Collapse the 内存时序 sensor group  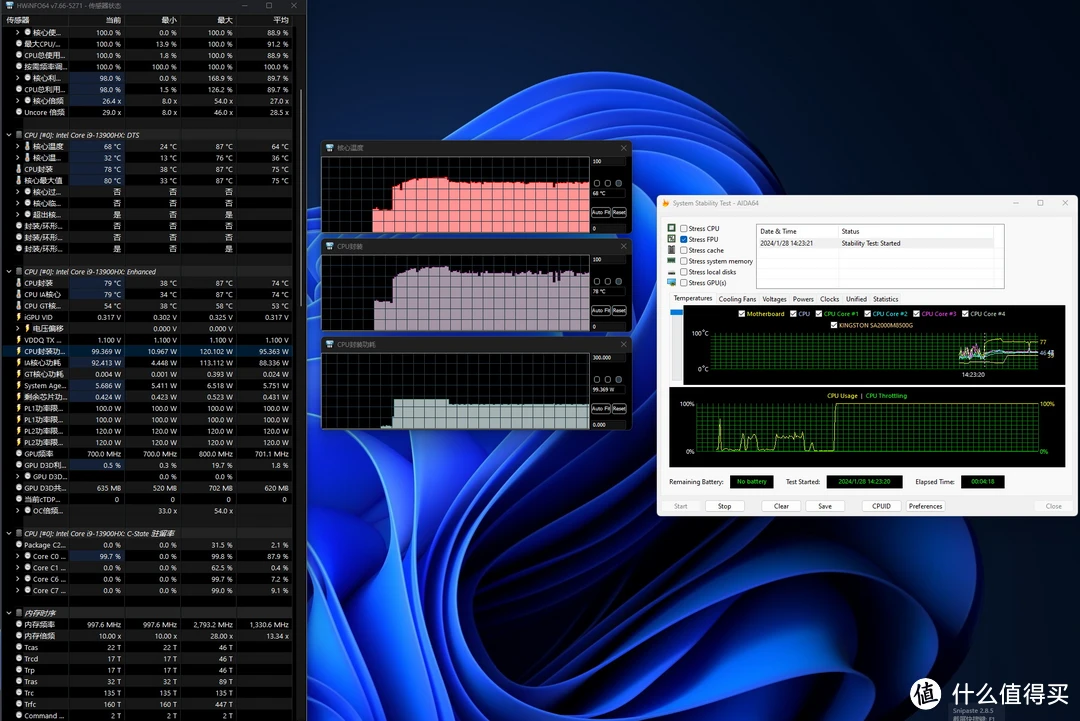click(8, 613)
